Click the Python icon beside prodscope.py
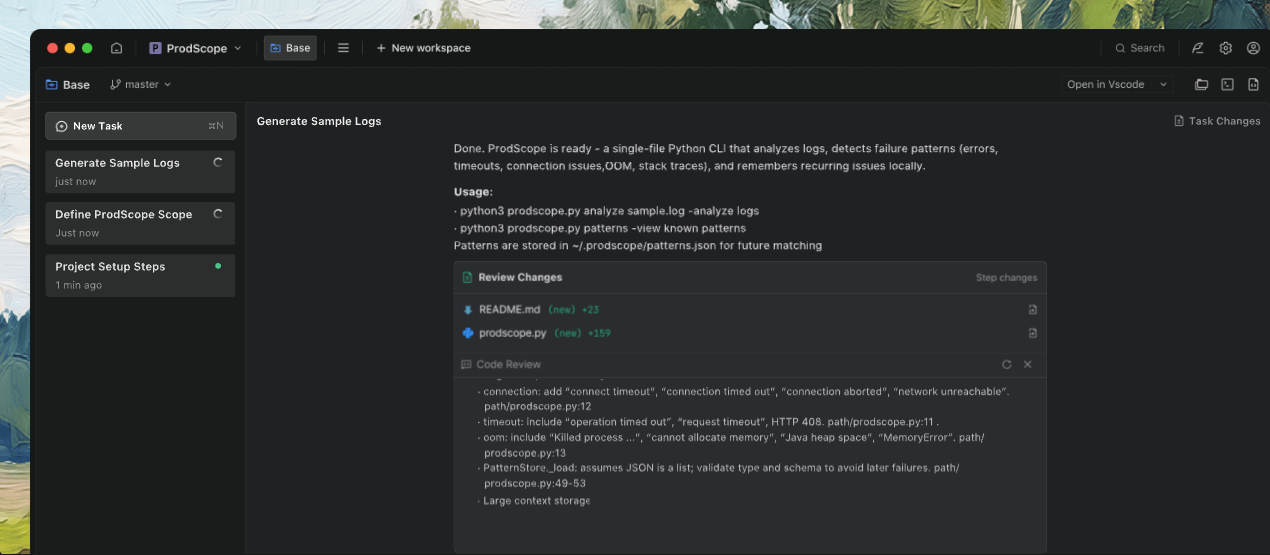Image resolution: width=1270 pixels, height=555 pixels. pos(467,333)
